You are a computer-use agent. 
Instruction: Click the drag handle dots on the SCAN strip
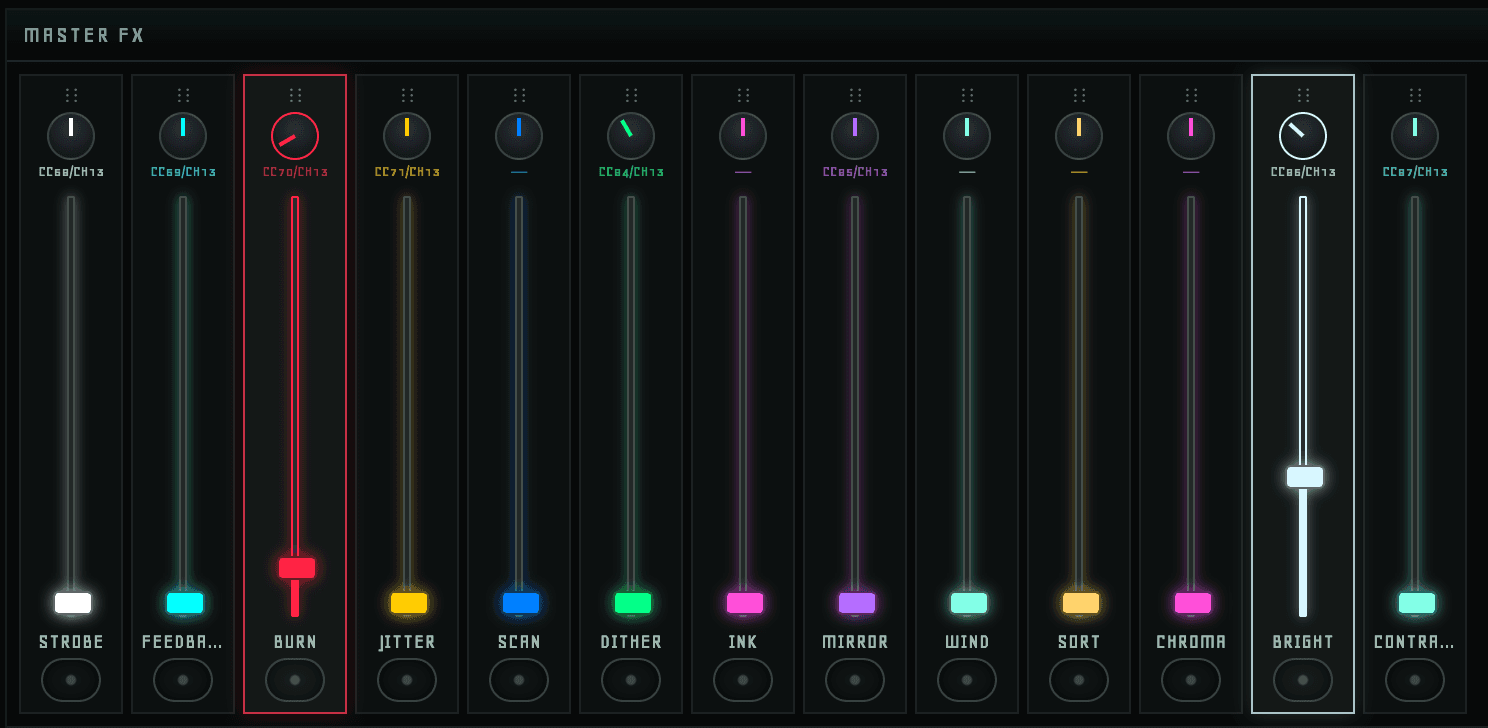pyautogui.click(x=519, y=95)
